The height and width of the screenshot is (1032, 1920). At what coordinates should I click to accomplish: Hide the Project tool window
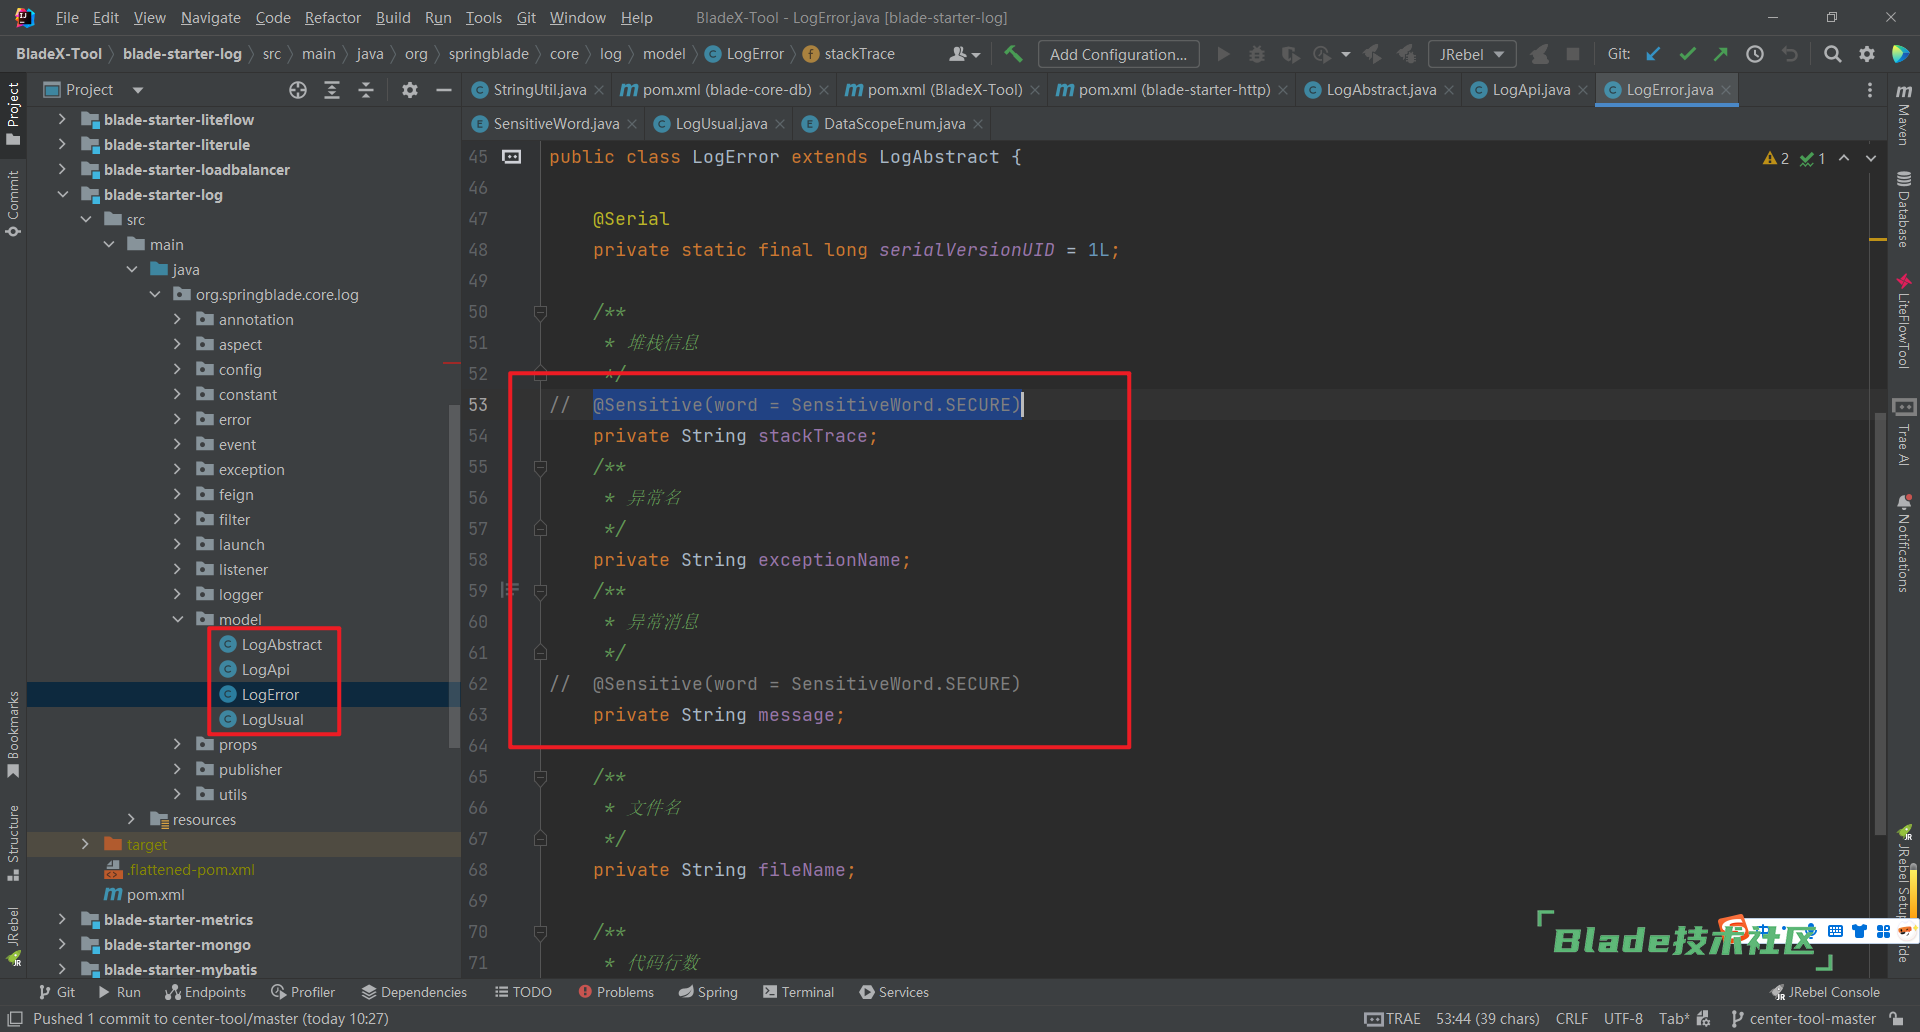point(444,90)
